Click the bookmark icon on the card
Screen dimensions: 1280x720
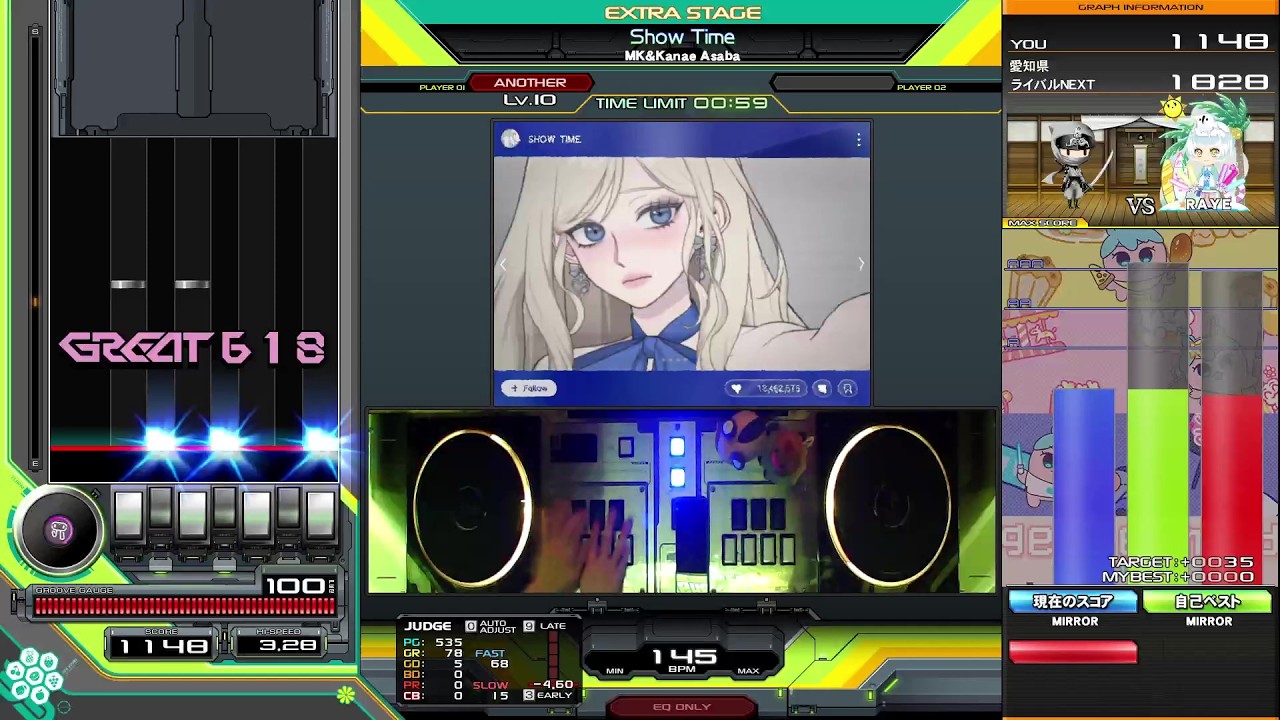tap(847, 388)
